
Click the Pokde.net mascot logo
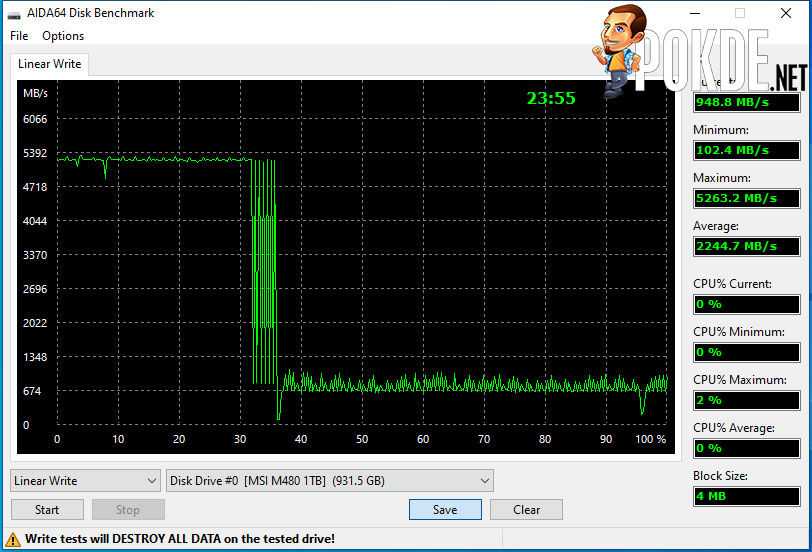tap(619, 47)
